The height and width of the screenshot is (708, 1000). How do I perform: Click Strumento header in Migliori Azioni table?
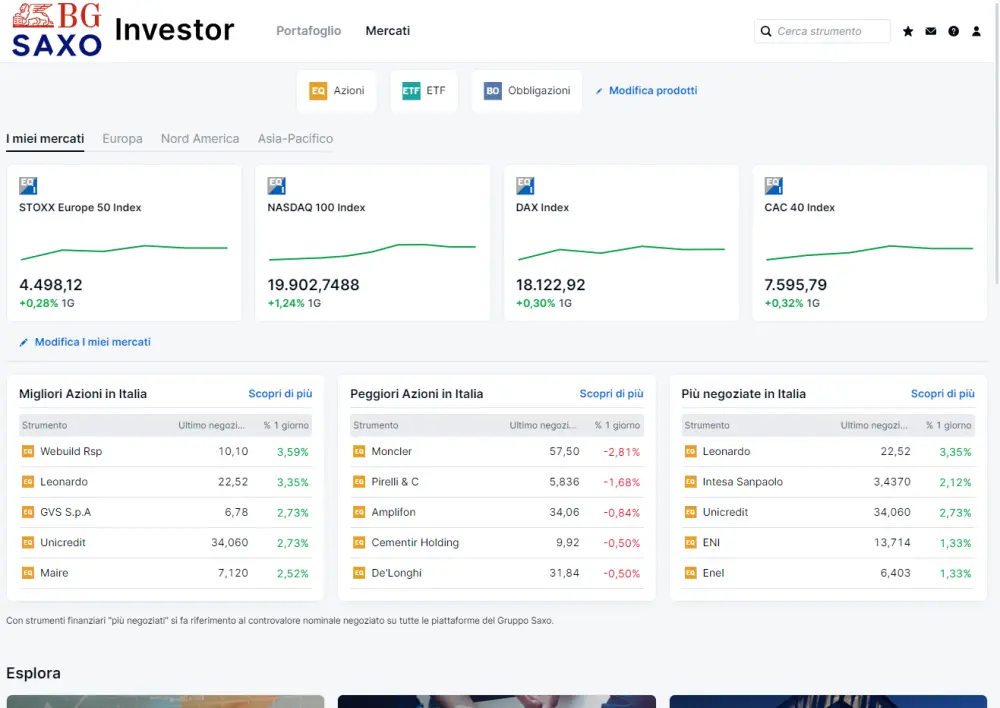tap(45, 425)
